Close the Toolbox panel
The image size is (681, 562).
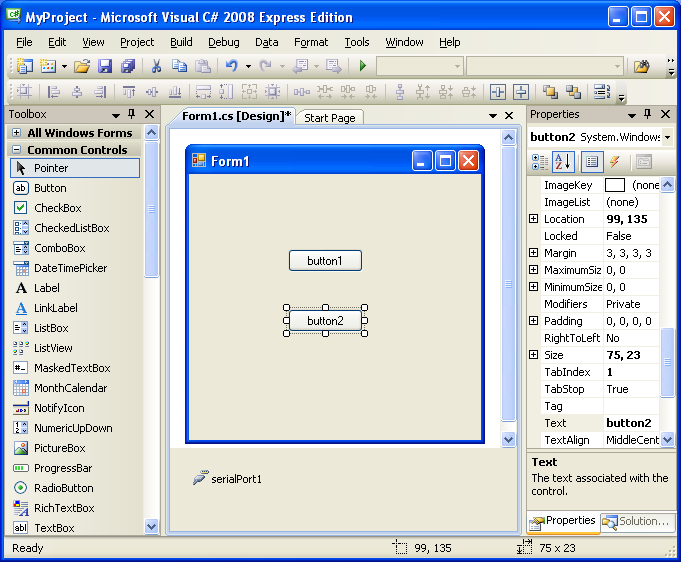(149, 114)
